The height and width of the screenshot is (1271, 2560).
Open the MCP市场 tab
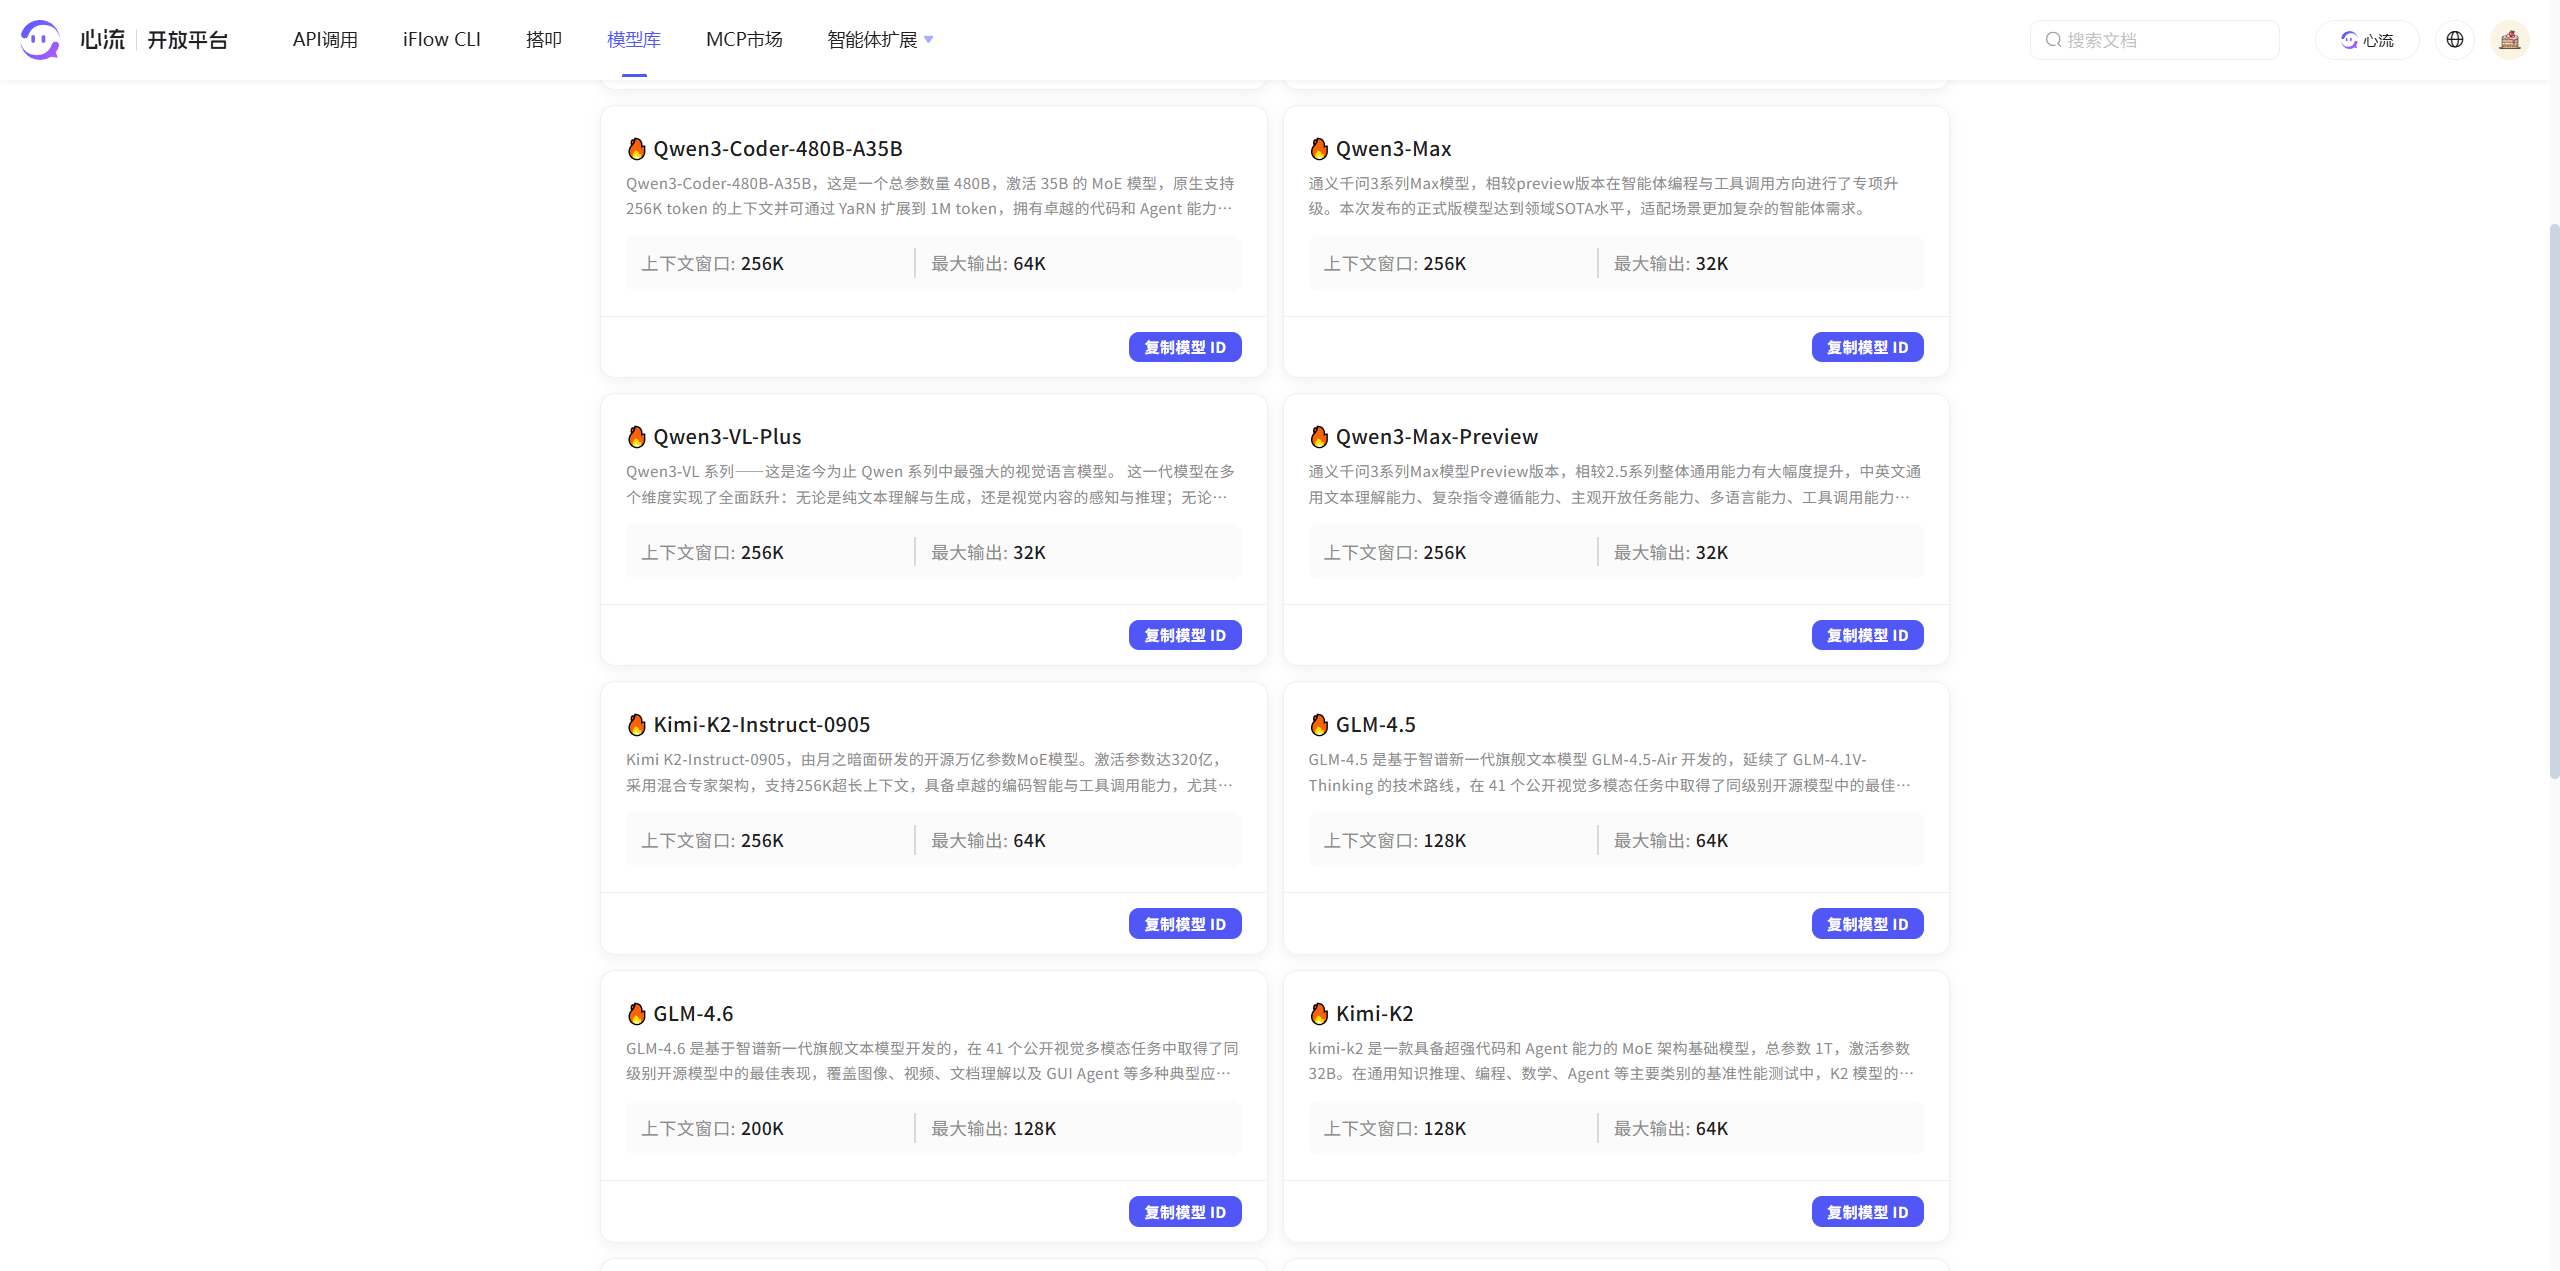744,39
